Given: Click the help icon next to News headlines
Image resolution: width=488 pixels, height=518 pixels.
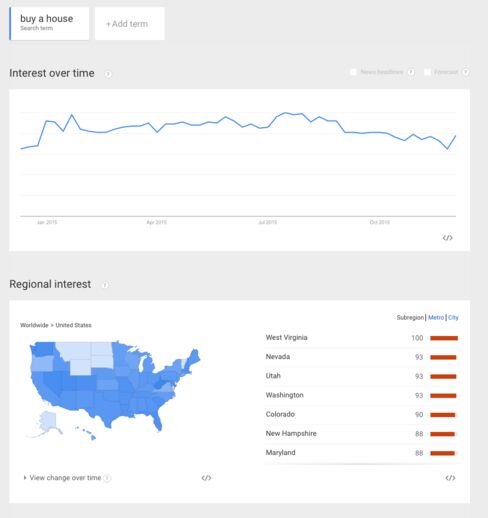Looking at the screenshot, I should click(x=411, y=72).
